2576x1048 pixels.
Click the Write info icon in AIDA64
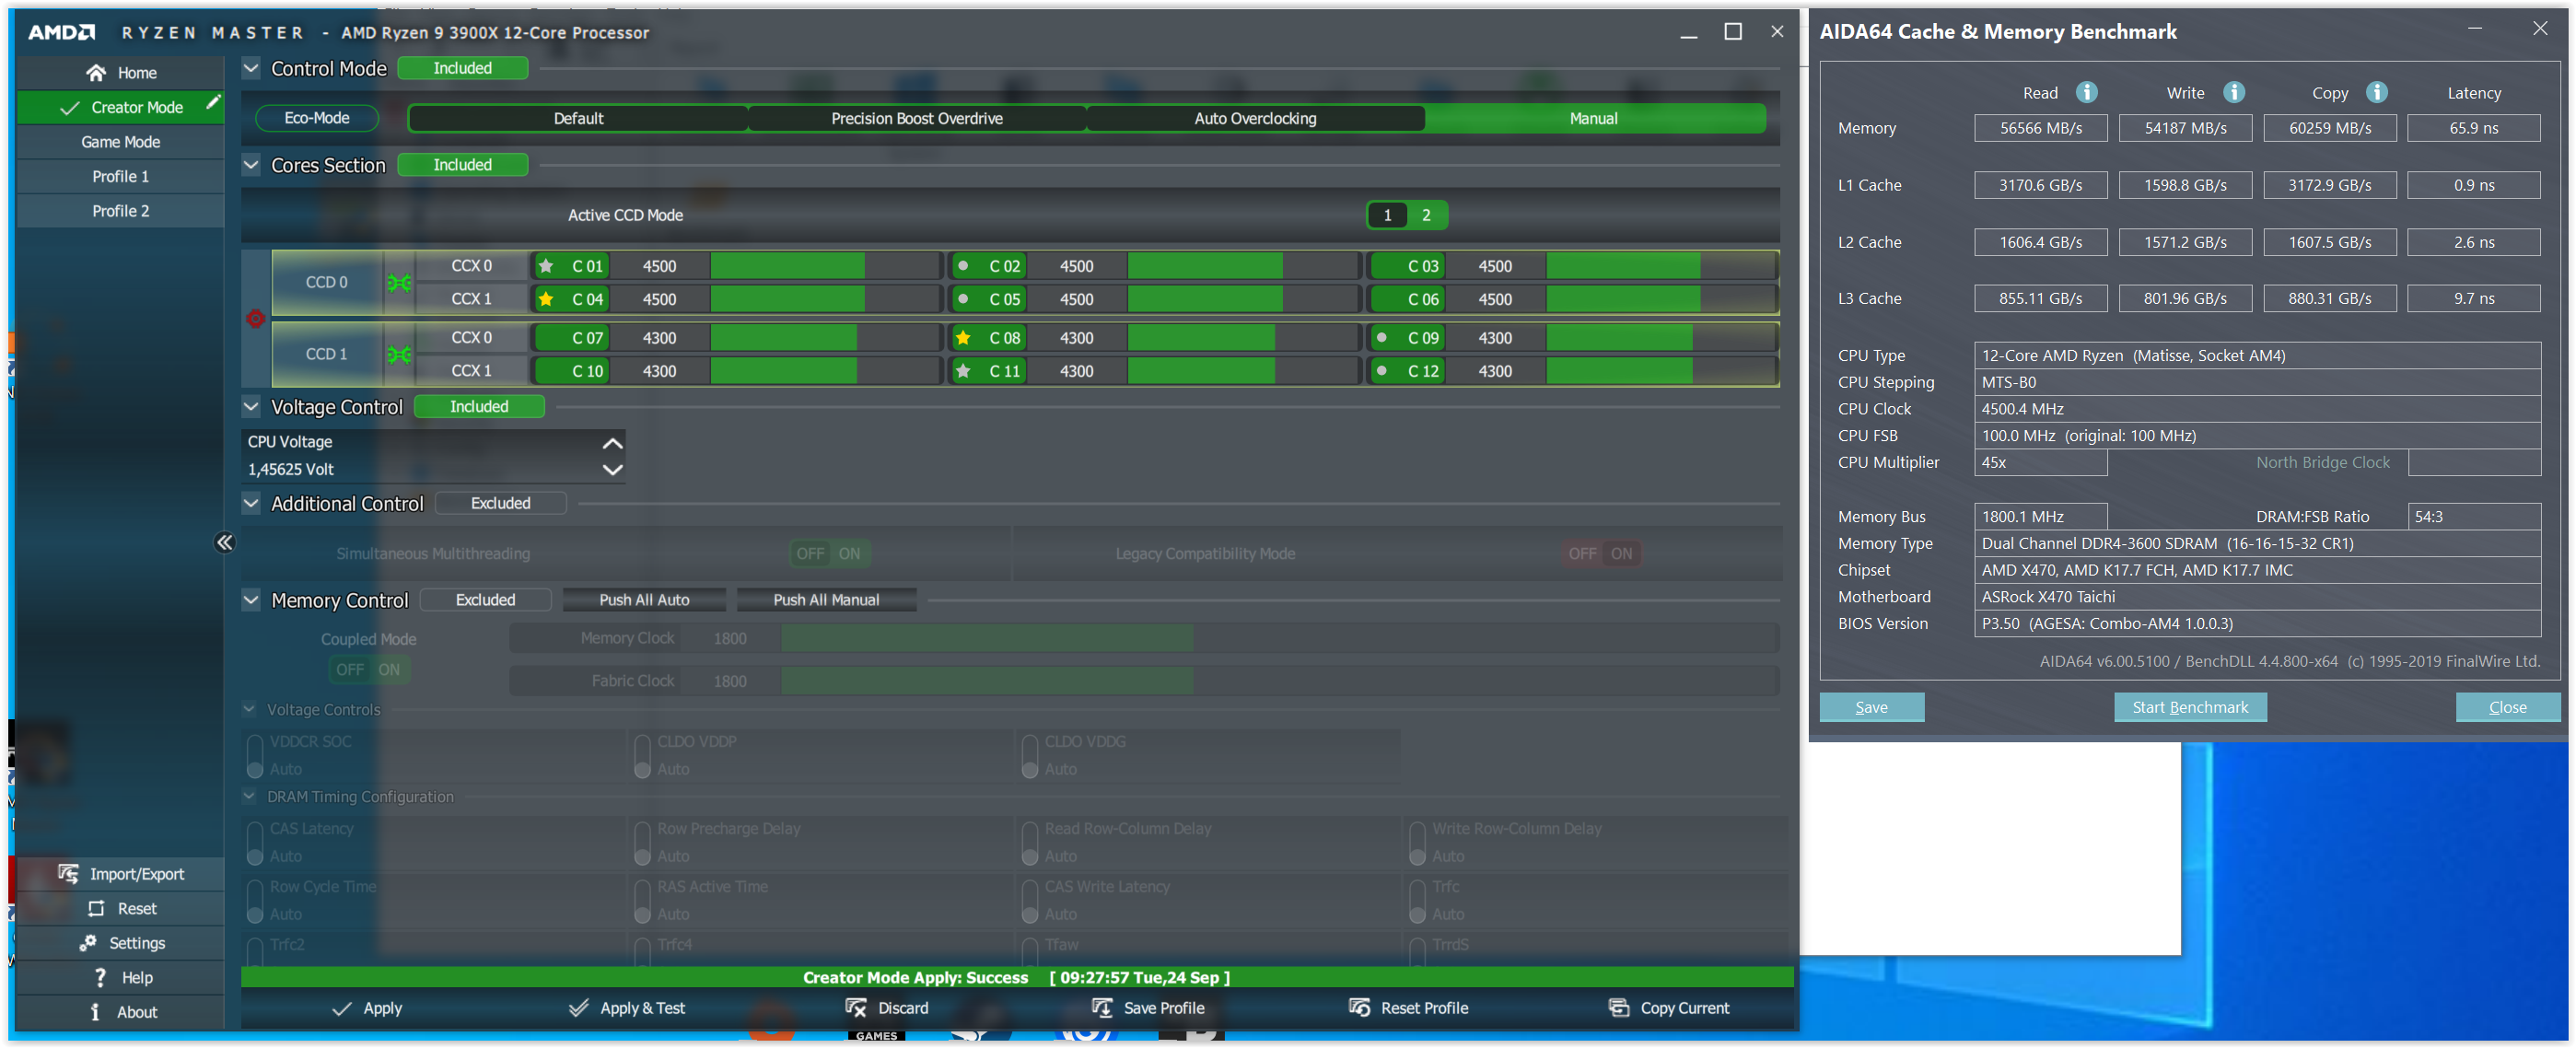tap(2234, 92)
